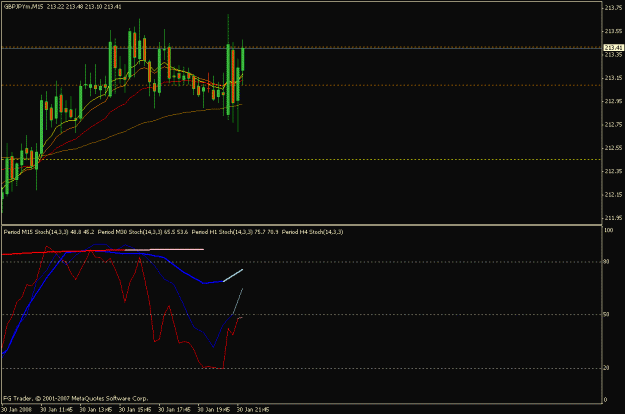Click the 30 Jan 19:45 time label
The width and height of the screenshot is (625, 414).
[214, 410]
